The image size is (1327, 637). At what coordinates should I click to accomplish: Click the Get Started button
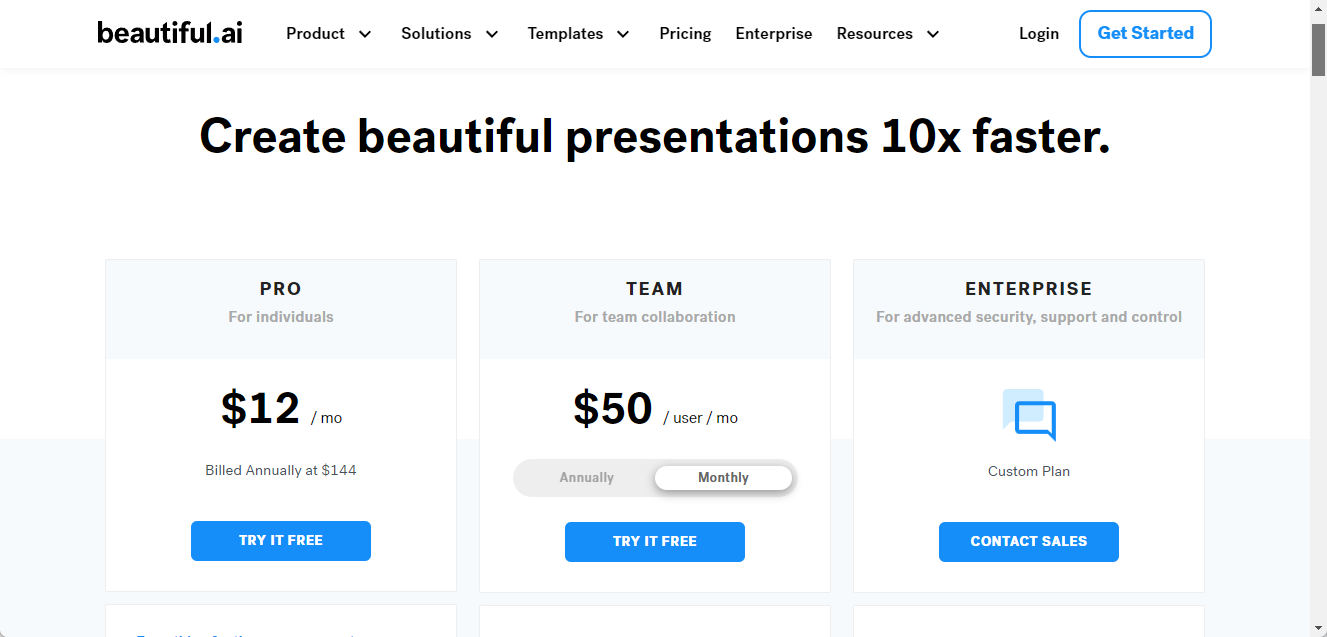[x=1145, y=34]
